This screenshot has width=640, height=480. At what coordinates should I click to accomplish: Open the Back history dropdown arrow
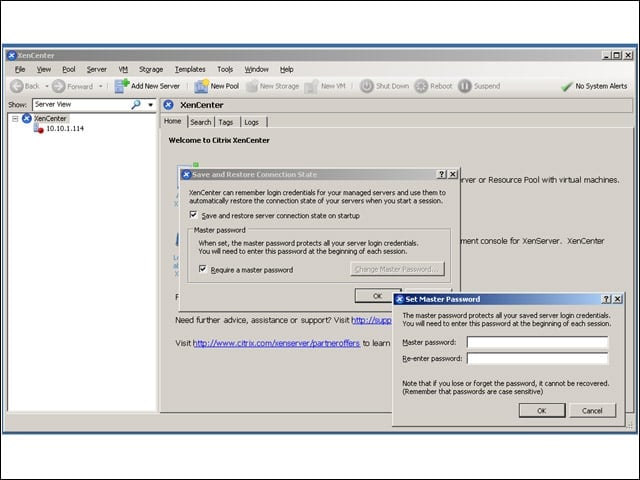[47, 86]
